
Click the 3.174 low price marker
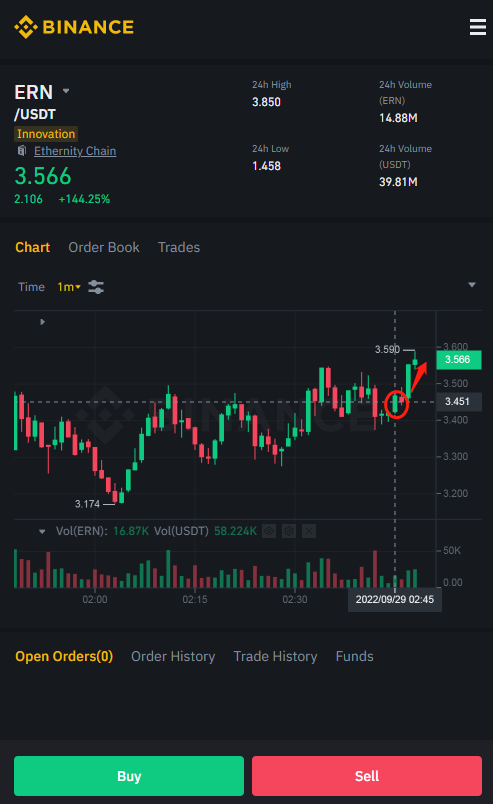pos(87,504)
